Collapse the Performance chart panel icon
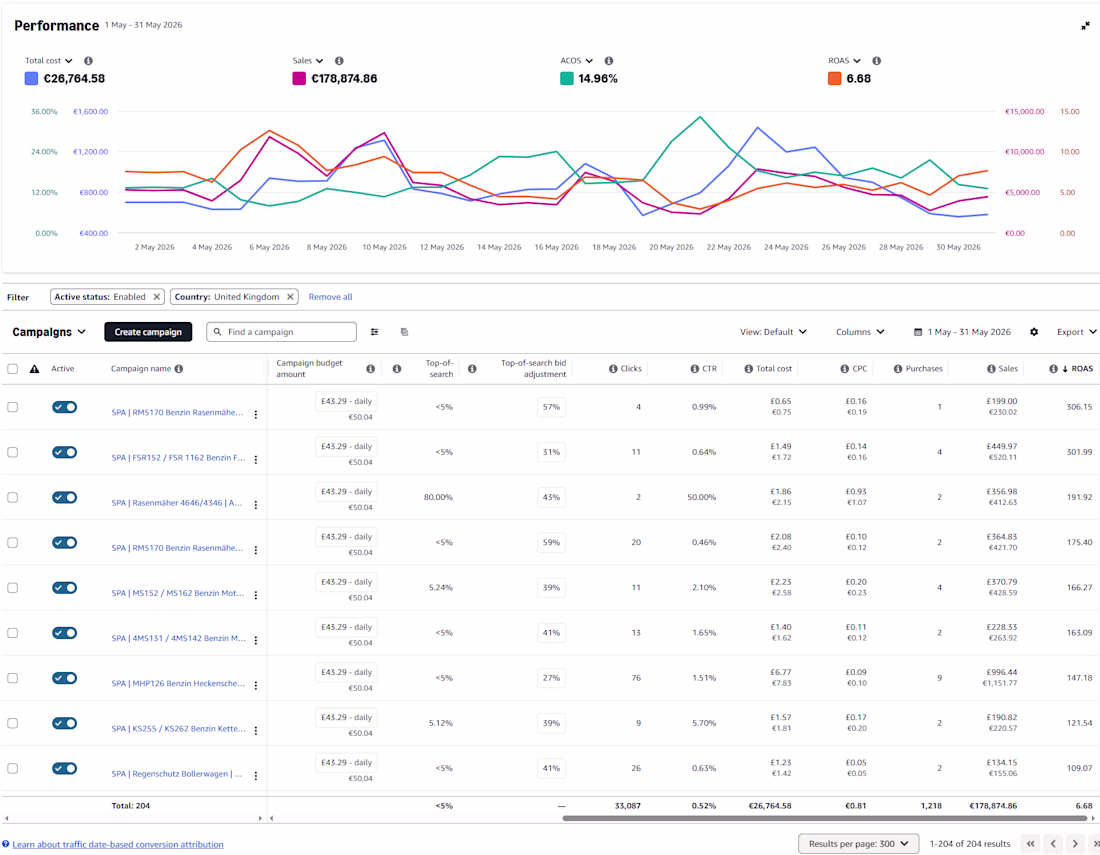This screenshot has height=855, width=1100. (1085, 26)
